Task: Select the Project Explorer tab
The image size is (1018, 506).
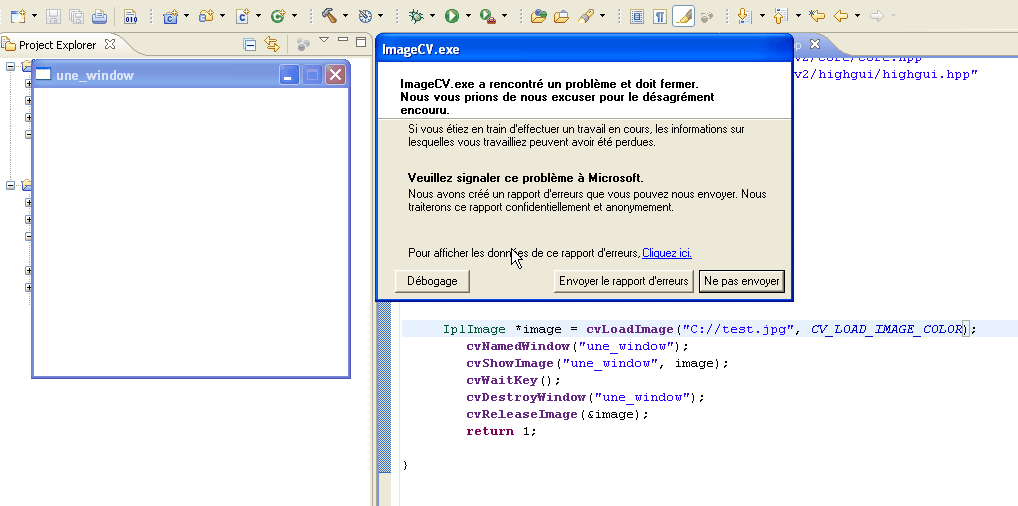Action: 57,45
